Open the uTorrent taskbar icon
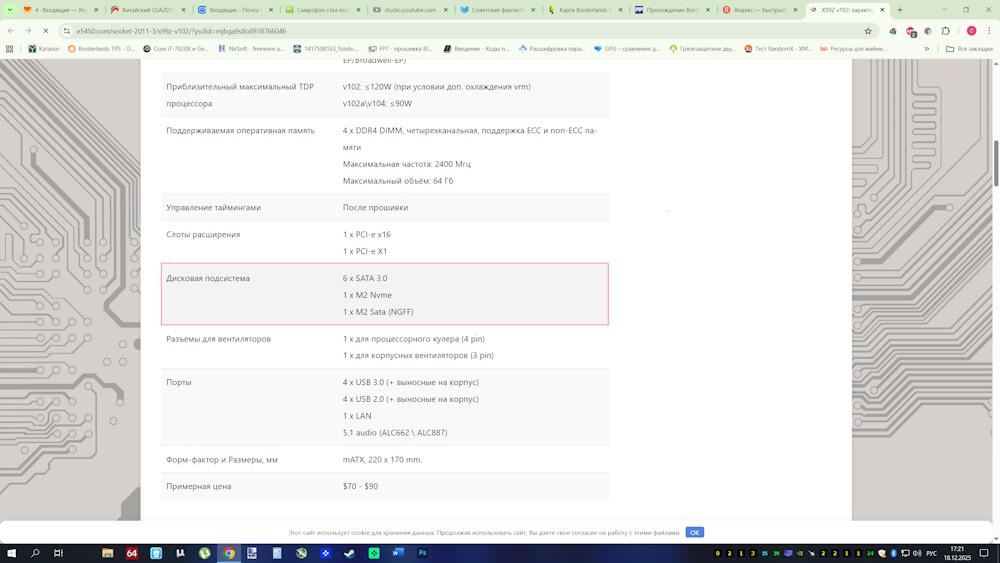Screen dimensions: 1000x563 204,553
